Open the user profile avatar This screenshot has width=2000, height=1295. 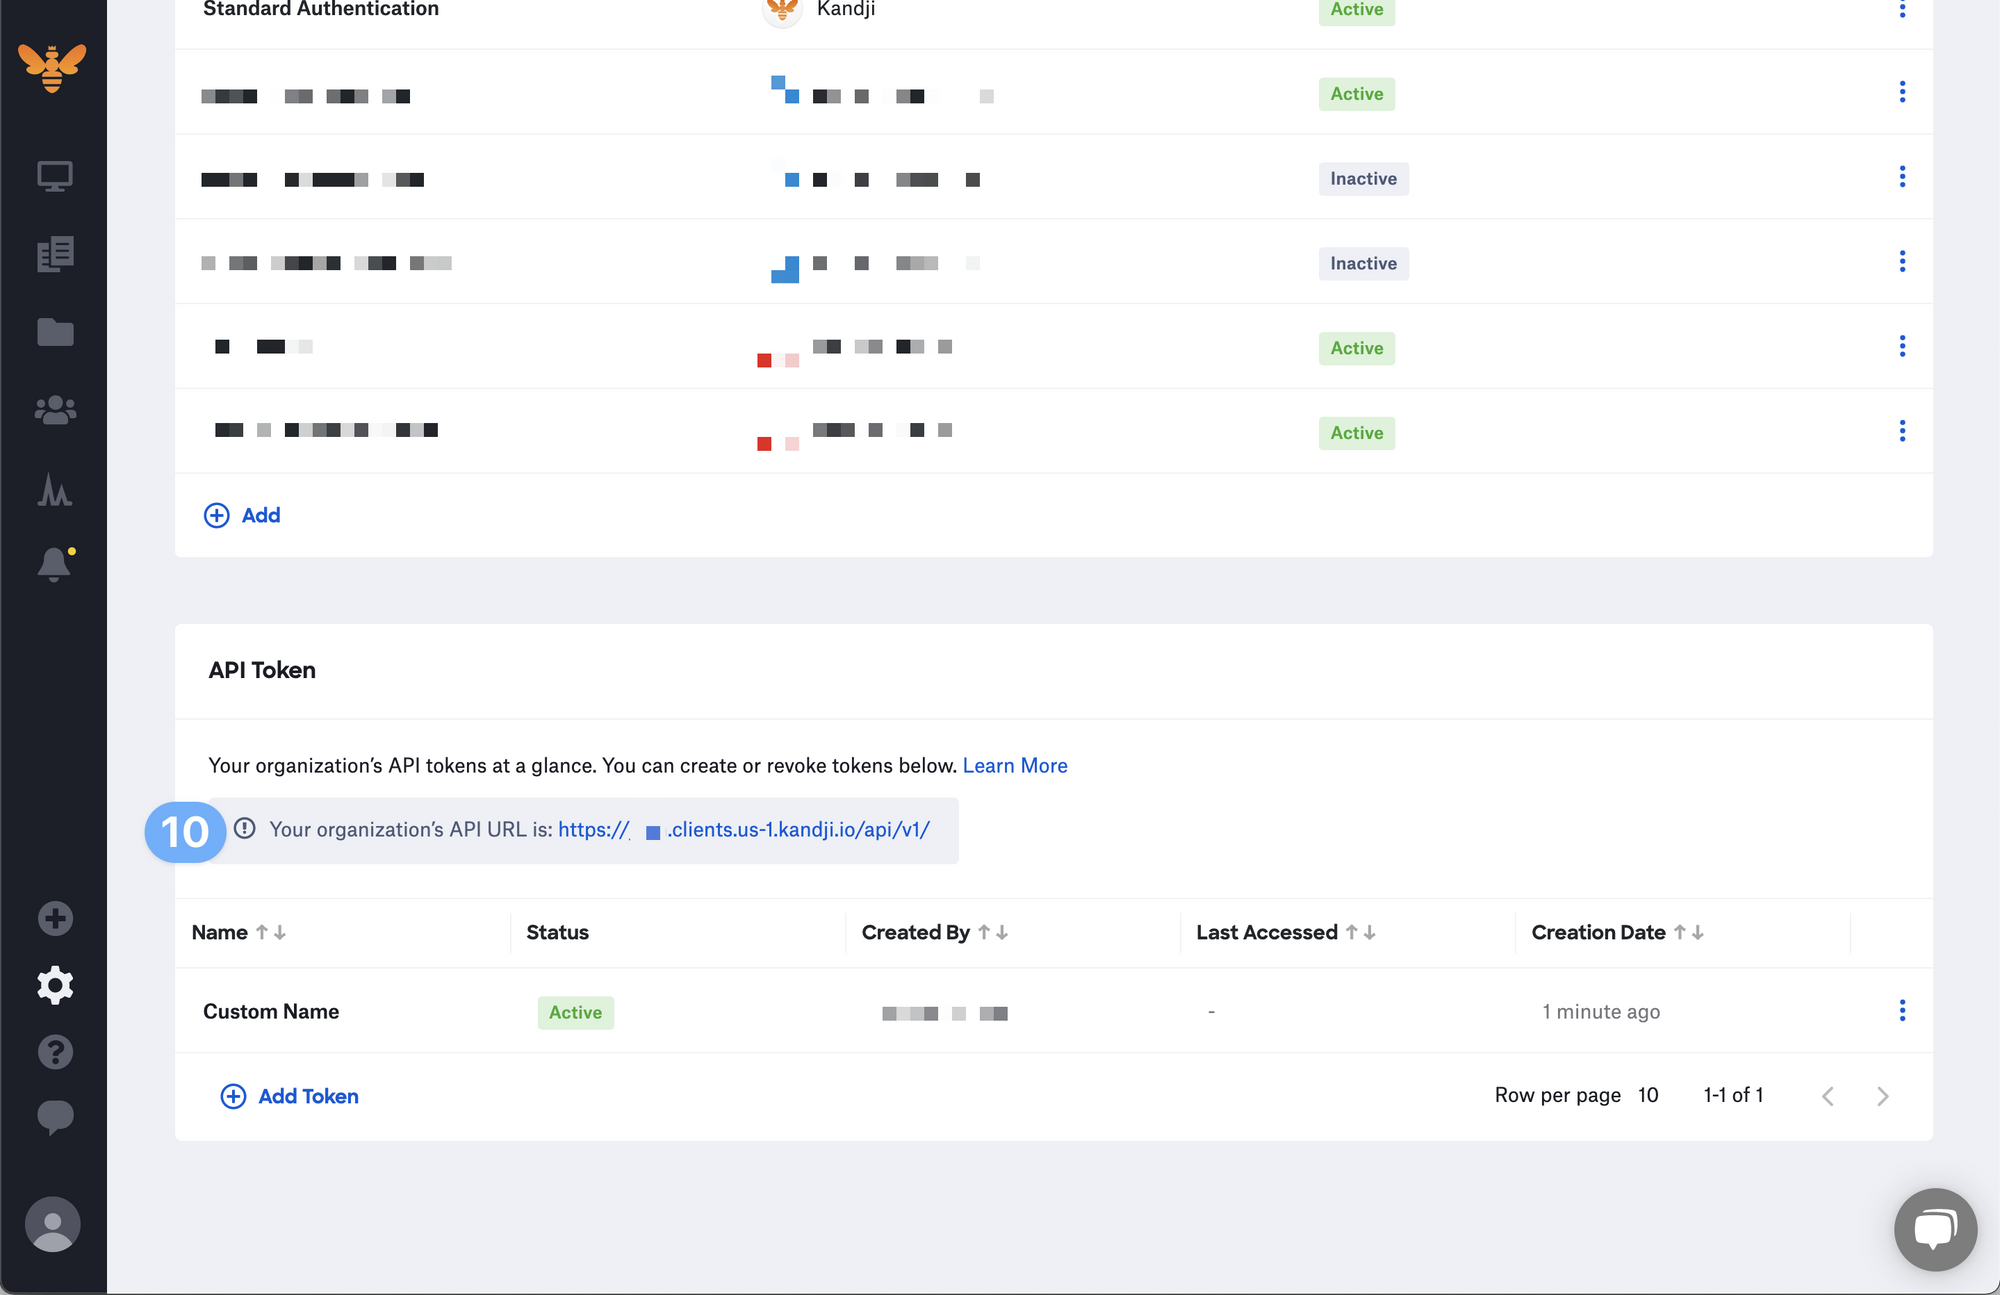[52, 1224]
